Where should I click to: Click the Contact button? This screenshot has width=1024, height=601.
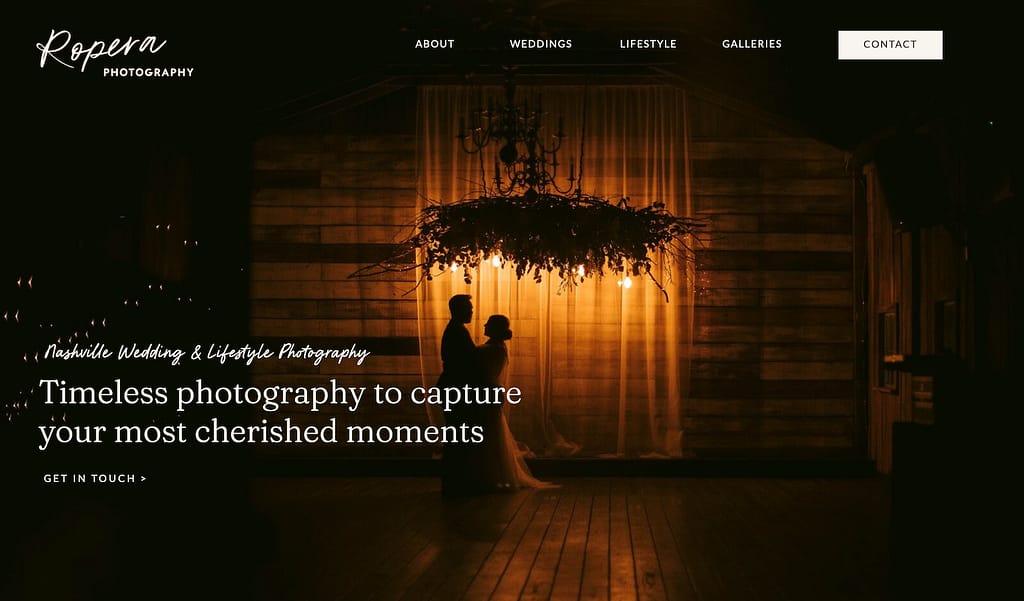[x=890, y=44]
